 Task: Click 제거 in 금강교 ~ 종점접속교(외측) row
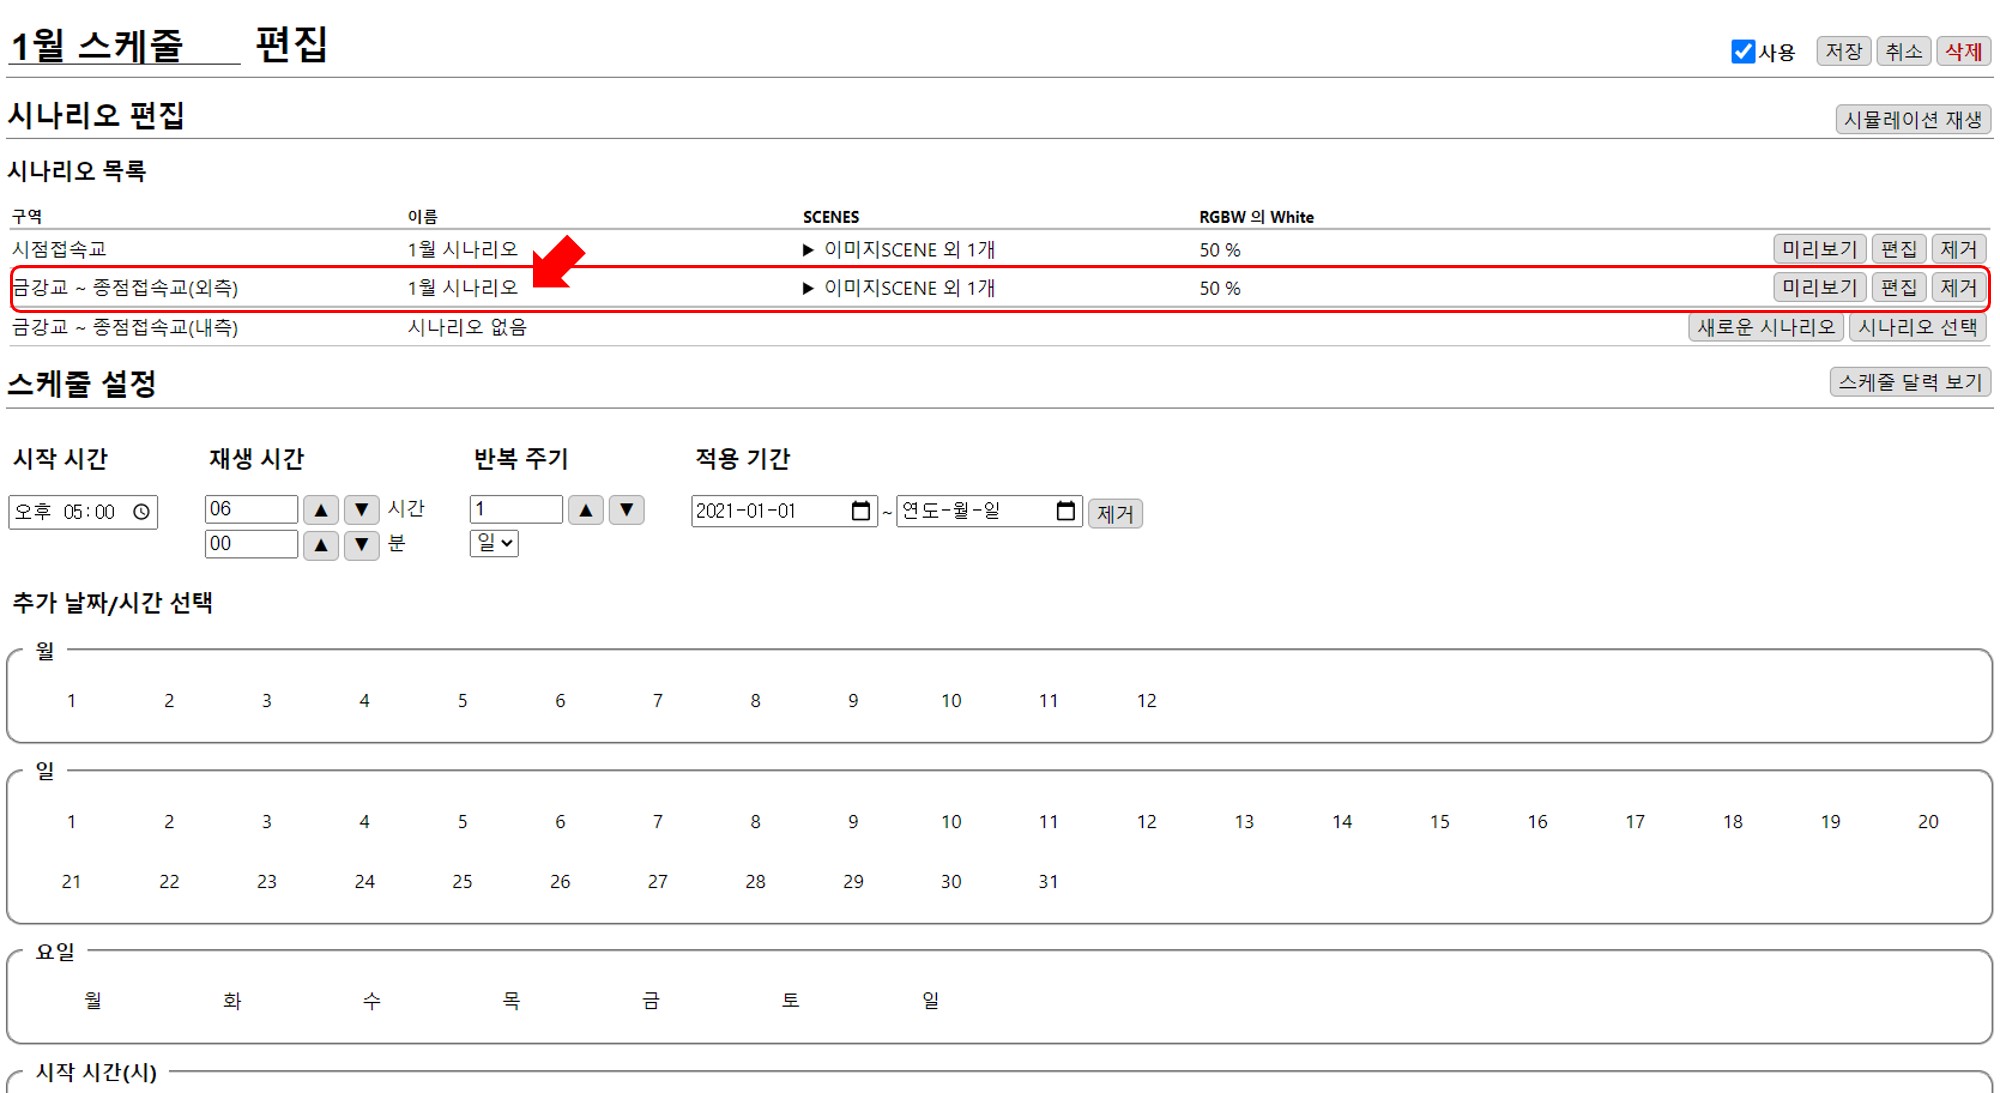point(1958,288)
